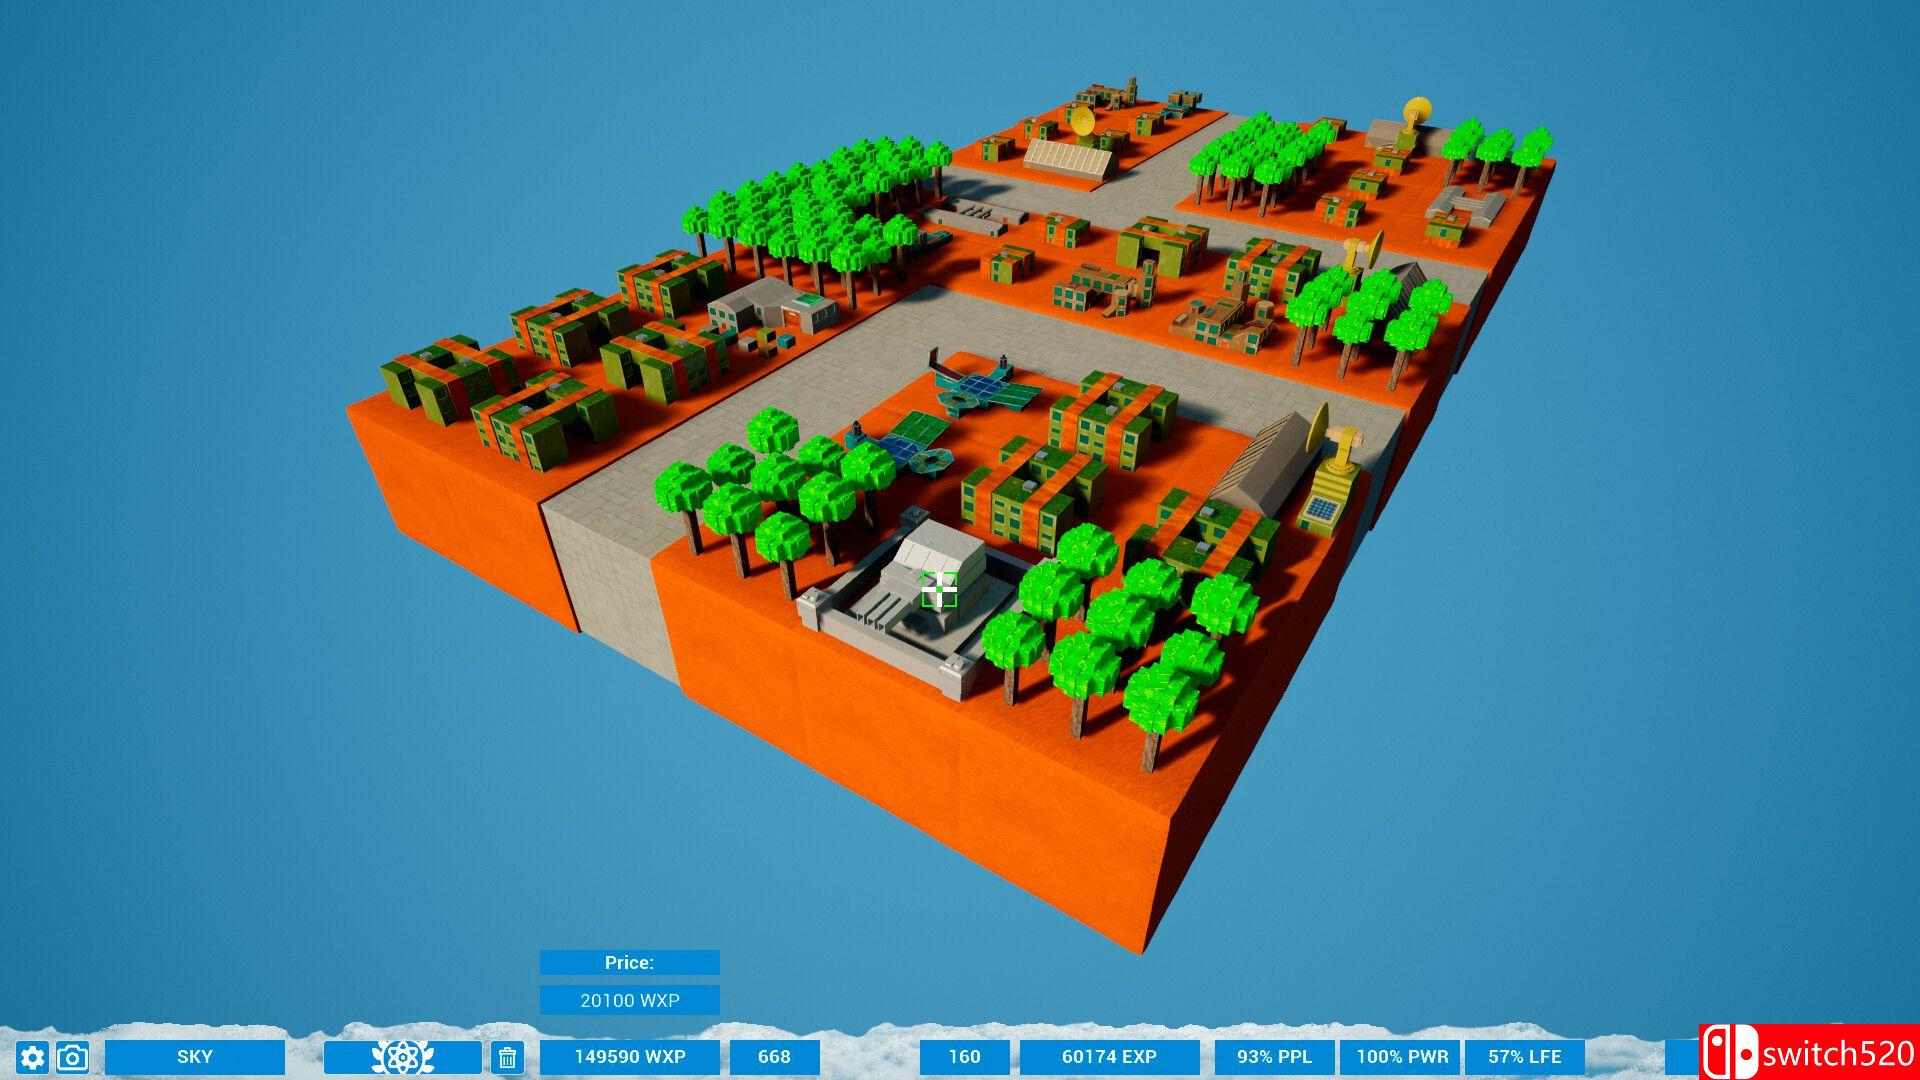Image resolution: width=1920 pixels, height=1080 pixels.
Task: Click the 93% PPL stat
Action: coord(1273,1056)
